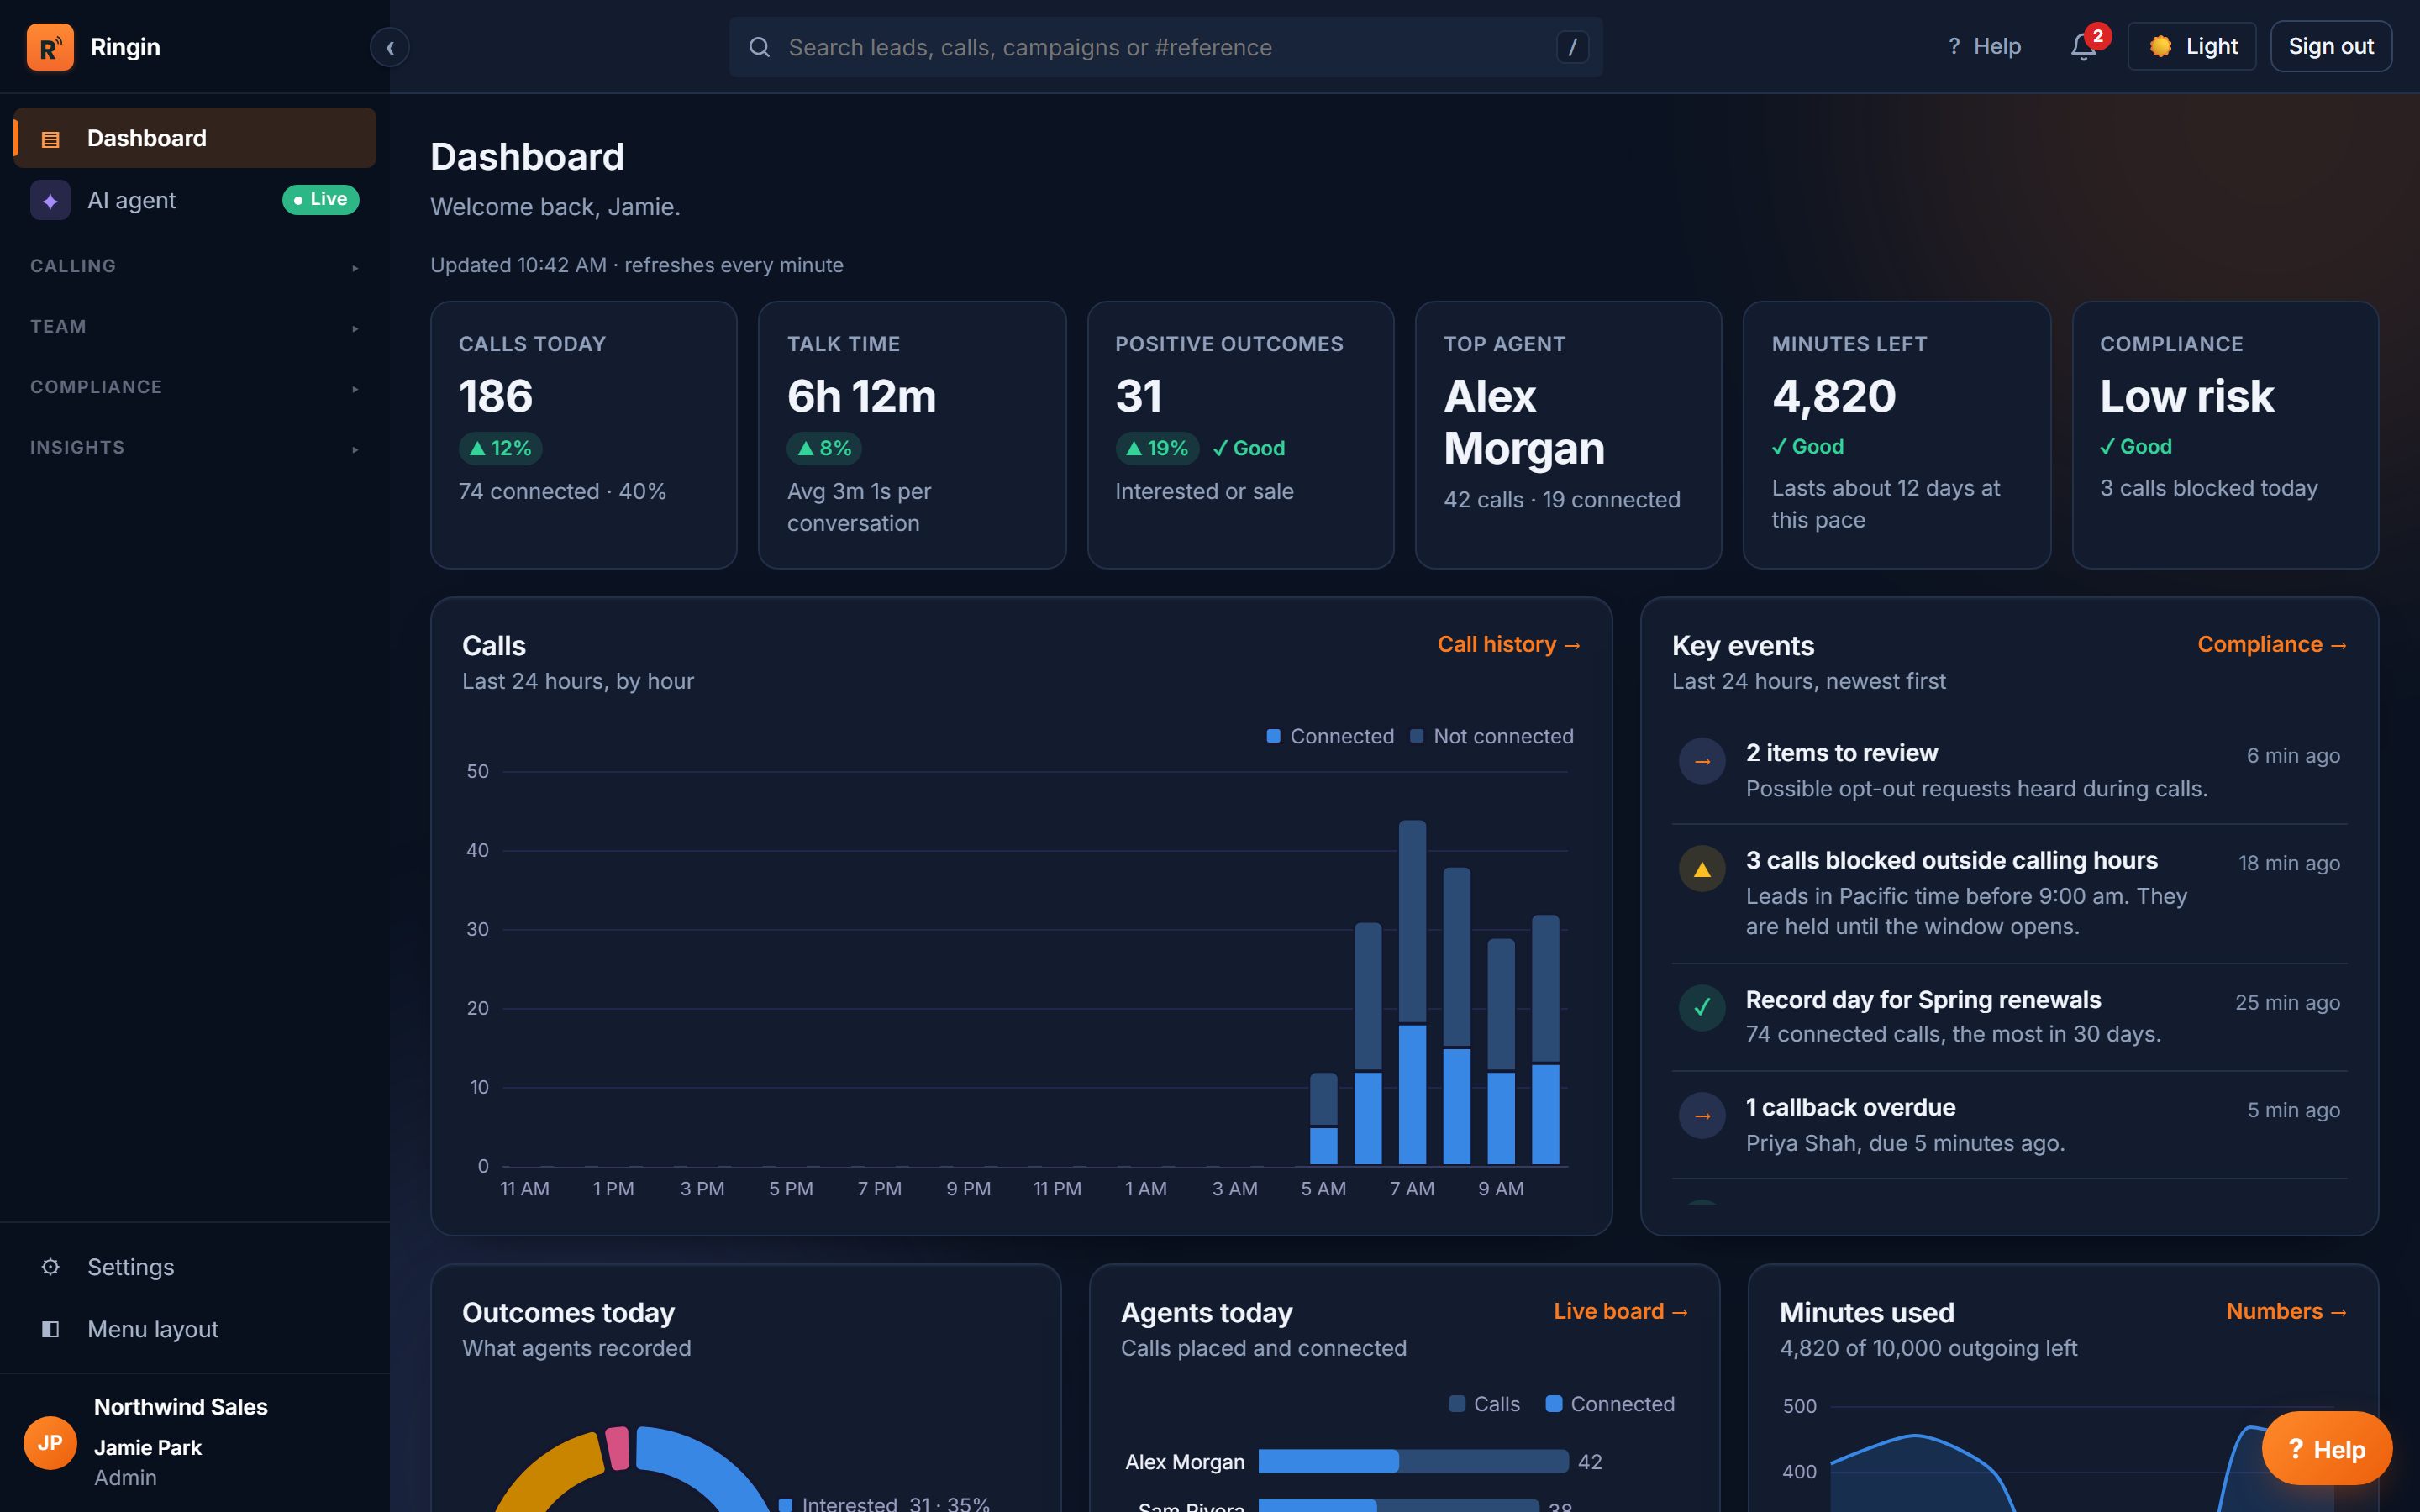The height and width of the screenshot is (1512, 2420).
Task: Click the search magnifier icon
Action: point(759,47)
